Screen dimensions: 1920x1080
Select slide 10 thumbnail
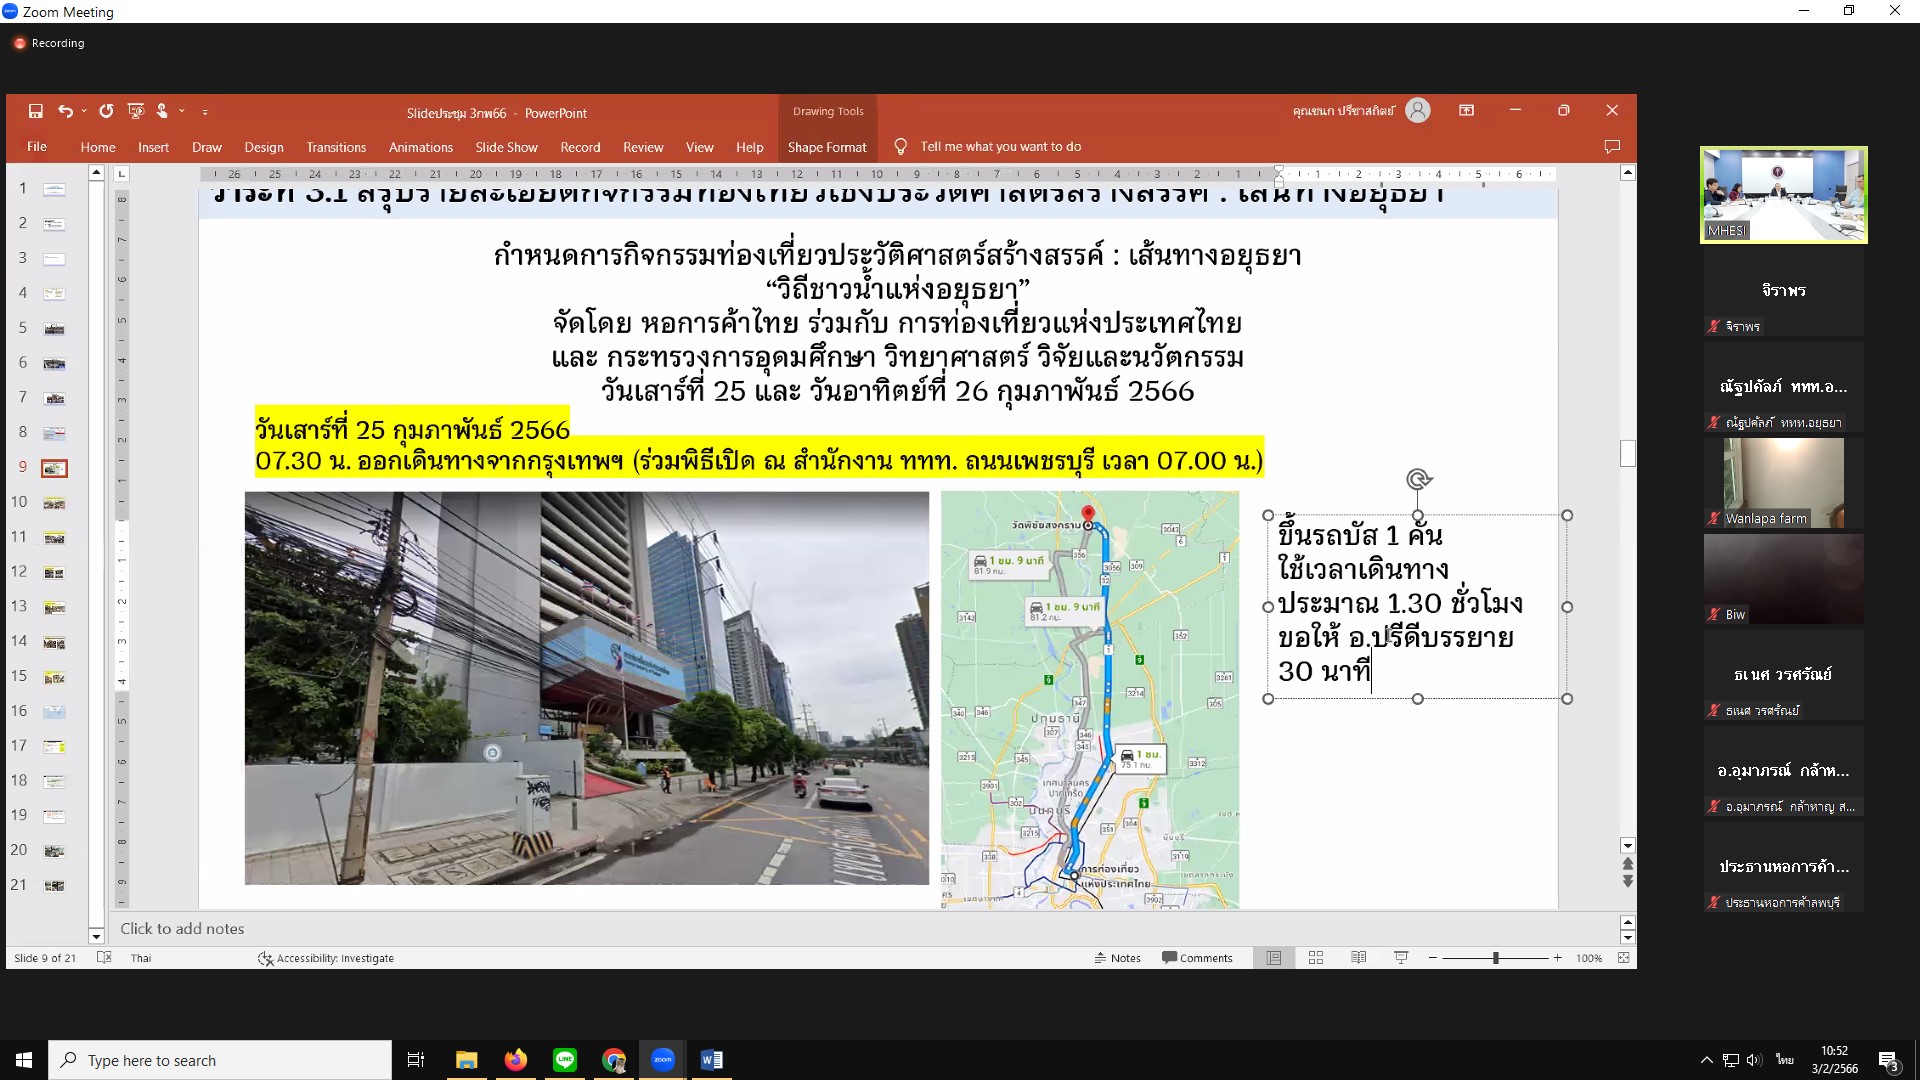pyautogui.click(x=54, y=503)
